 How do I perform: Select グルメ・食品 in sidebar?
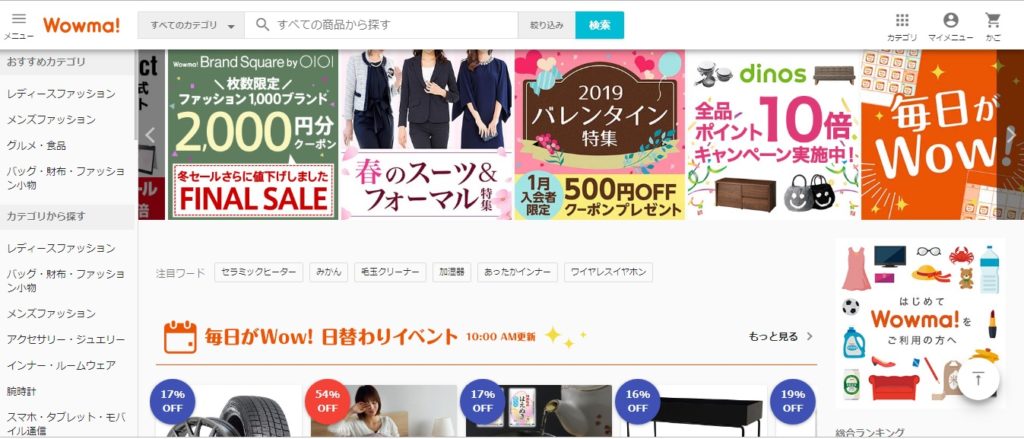[x=37, y=146]
